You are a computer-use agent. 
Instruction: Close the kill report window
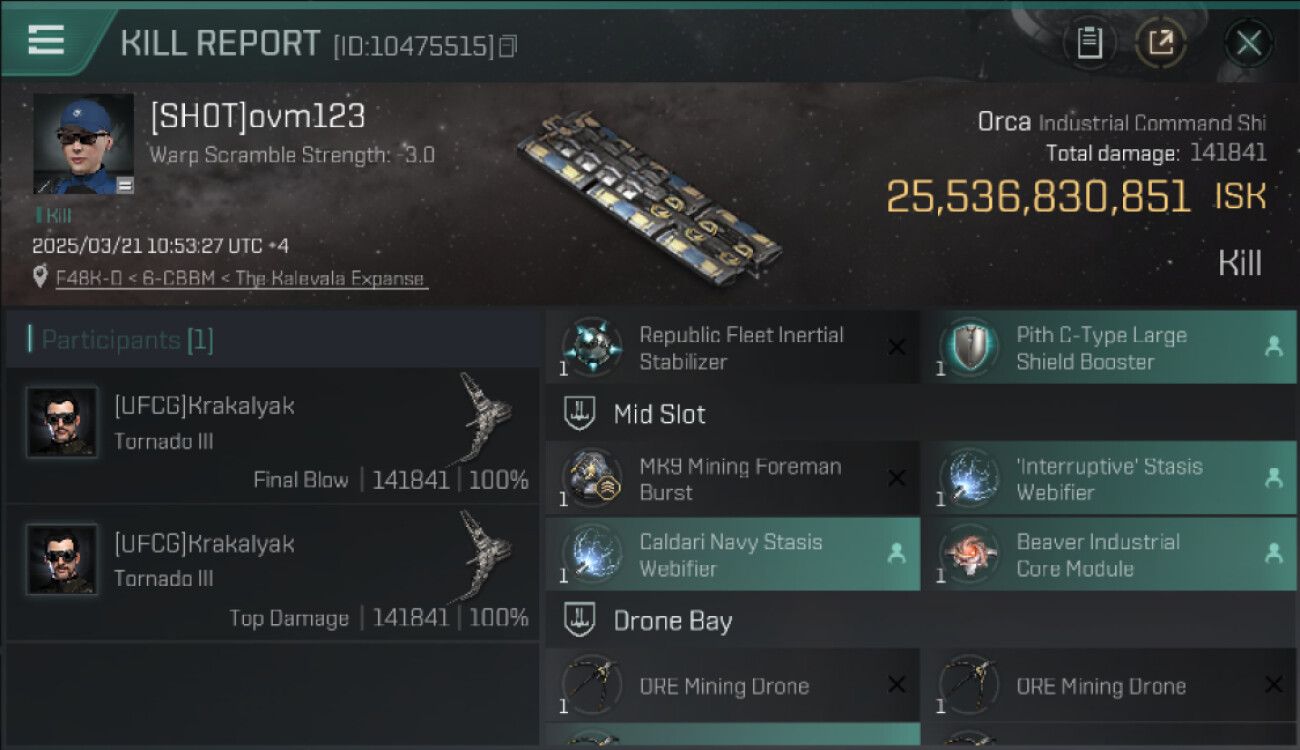pos(1248,42)
